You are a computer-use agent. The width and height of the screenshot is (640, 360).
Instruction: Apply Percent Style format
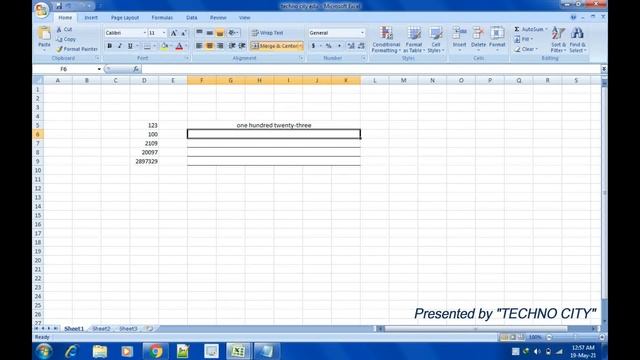point(329,46)
